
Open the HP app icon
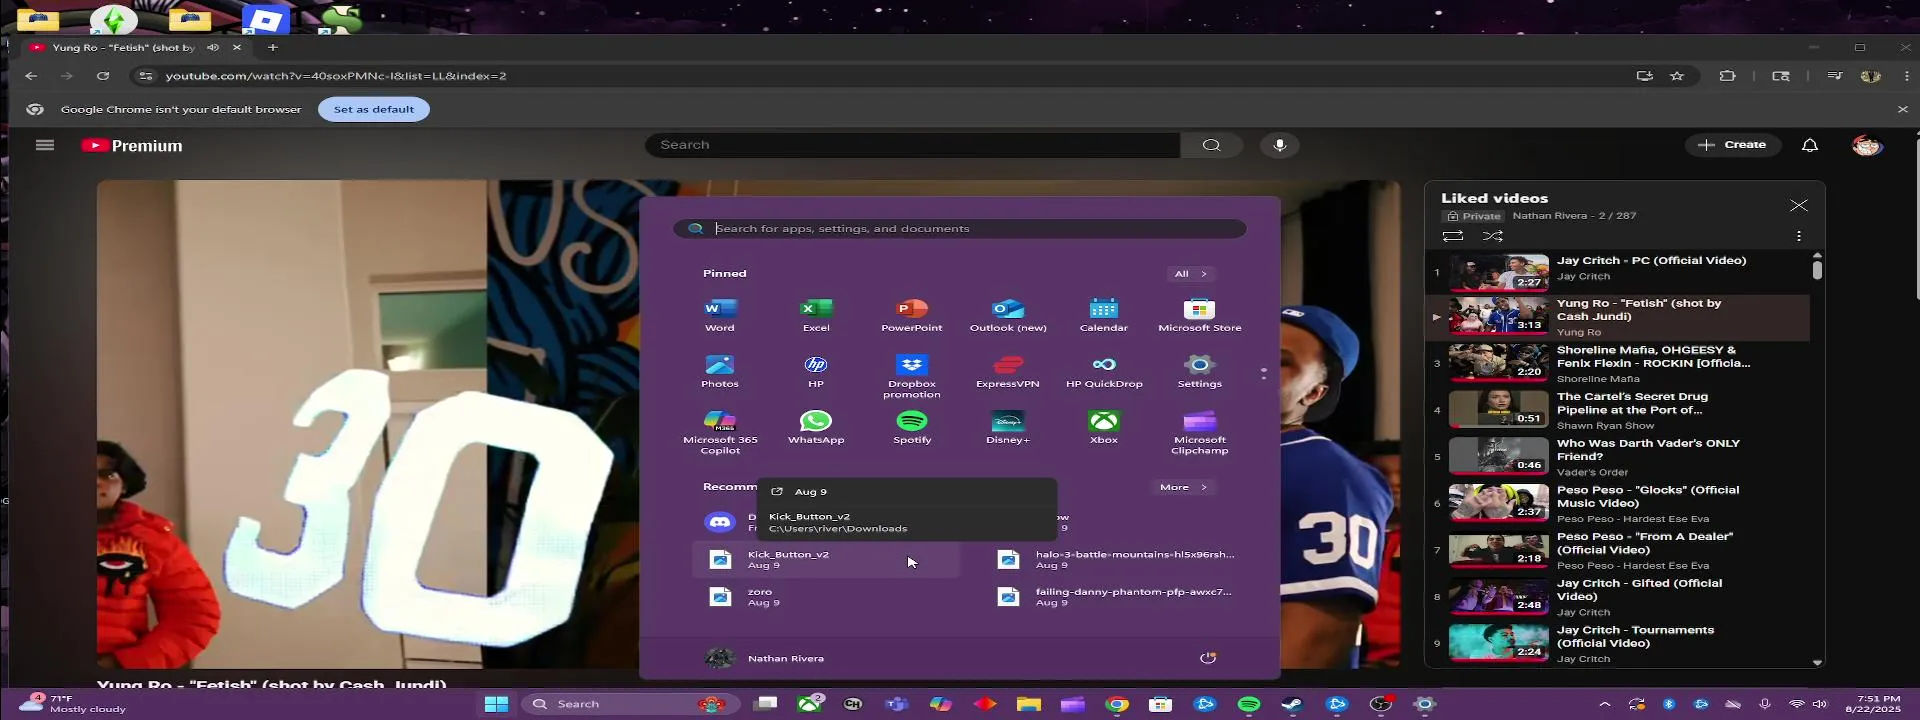[x=816, y=371]
